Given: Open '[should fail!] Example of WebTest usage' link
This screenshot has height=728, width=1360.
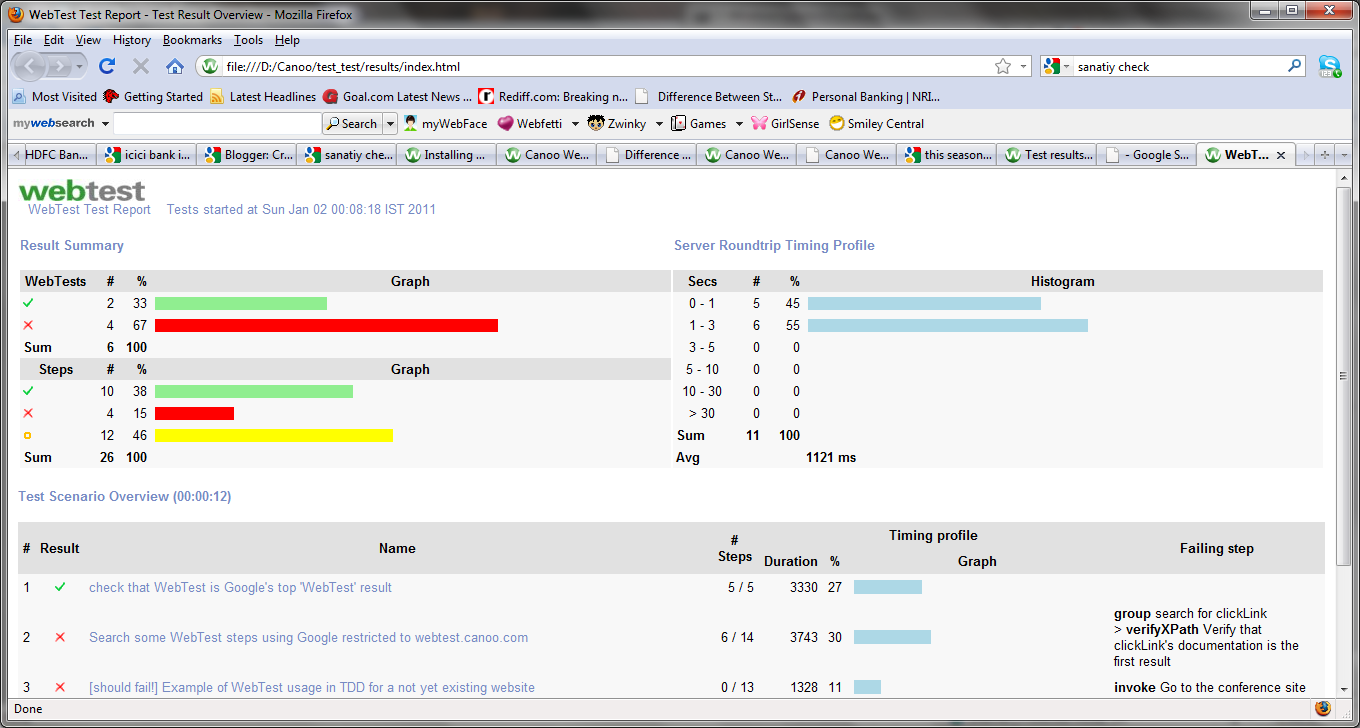Looking at the screenshot, I should coord(312,687).
